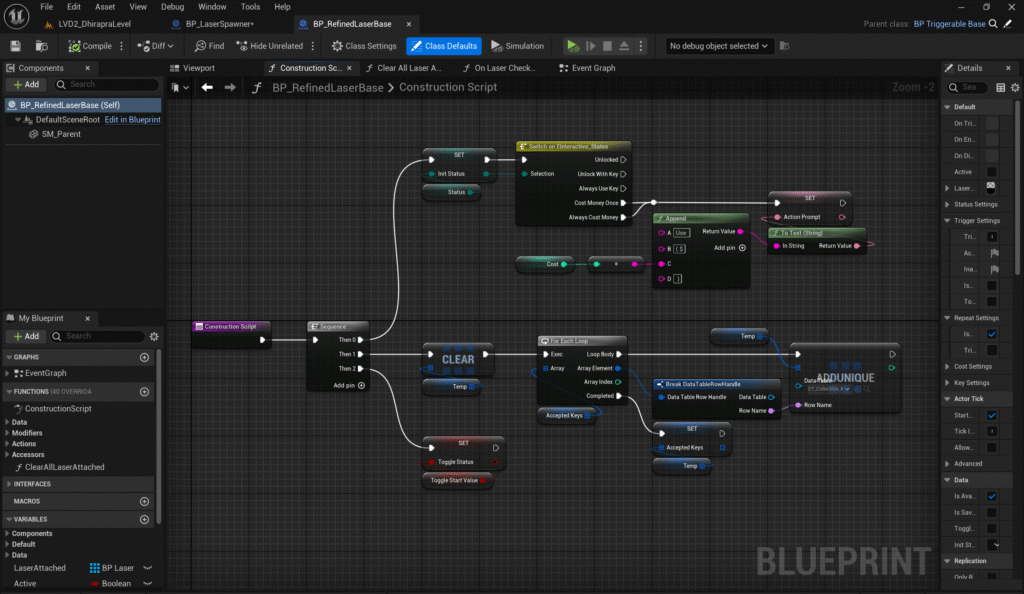
Task: Add a new variable with the plus icon
Action: [x=144, y=520]
